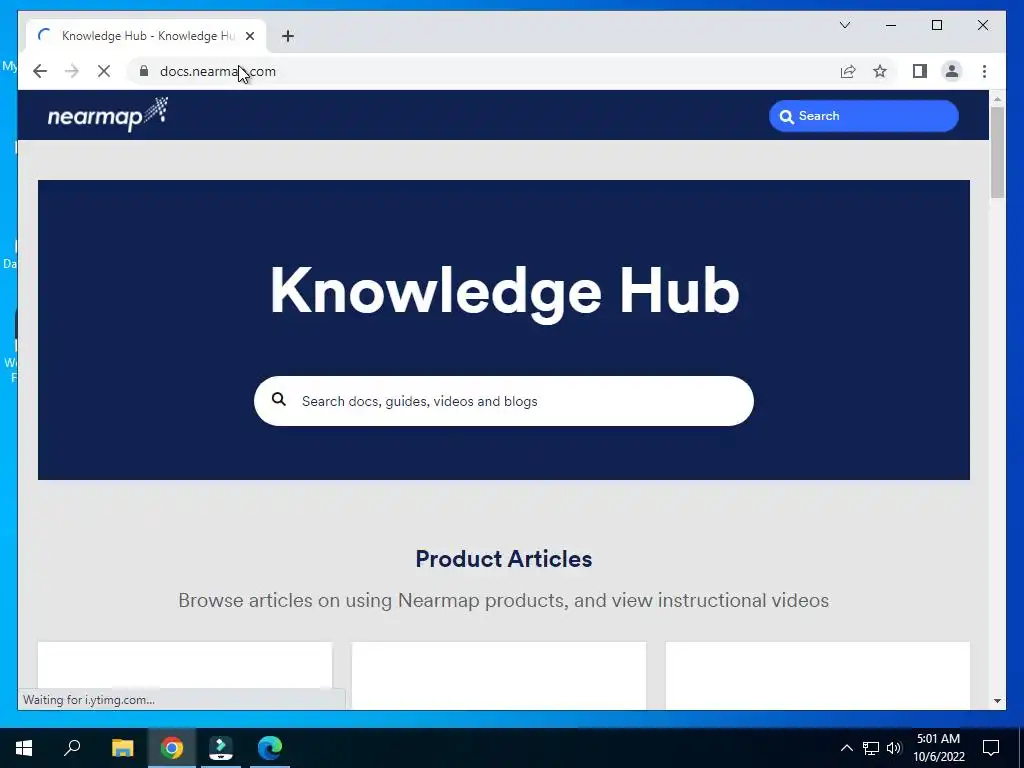This screenshot has width=1024, height=768.
Task: Show hidden system tray icons
Action: 846,748
